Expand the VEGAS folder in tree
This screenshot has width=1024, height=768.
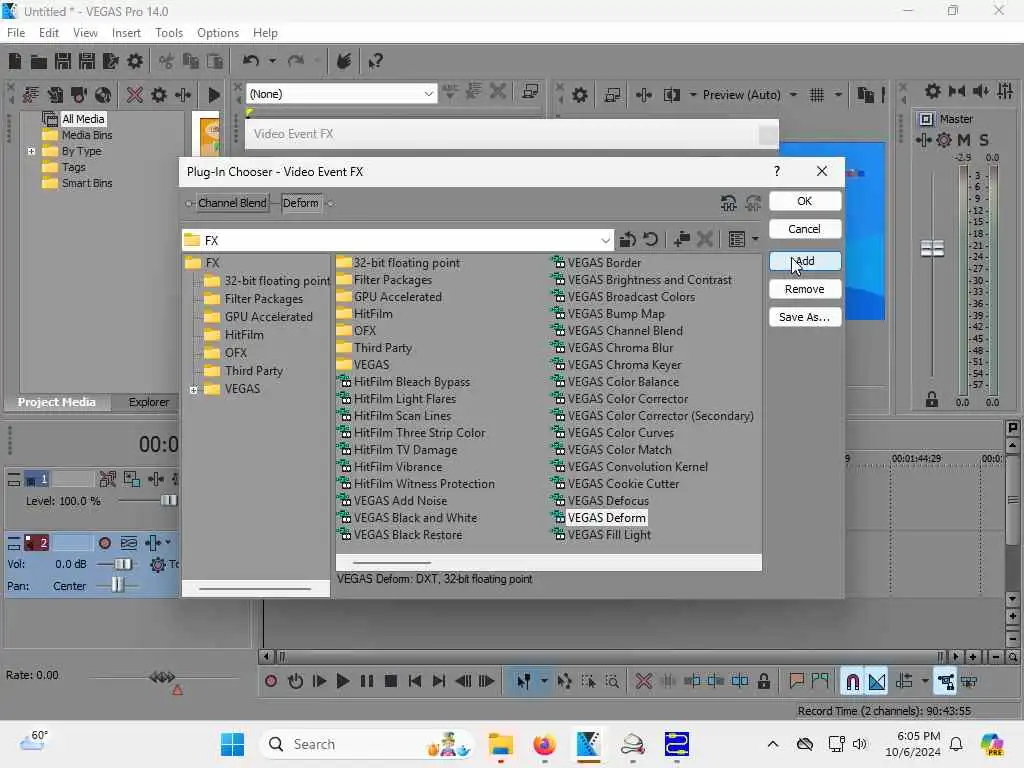[x=193, y=390]
